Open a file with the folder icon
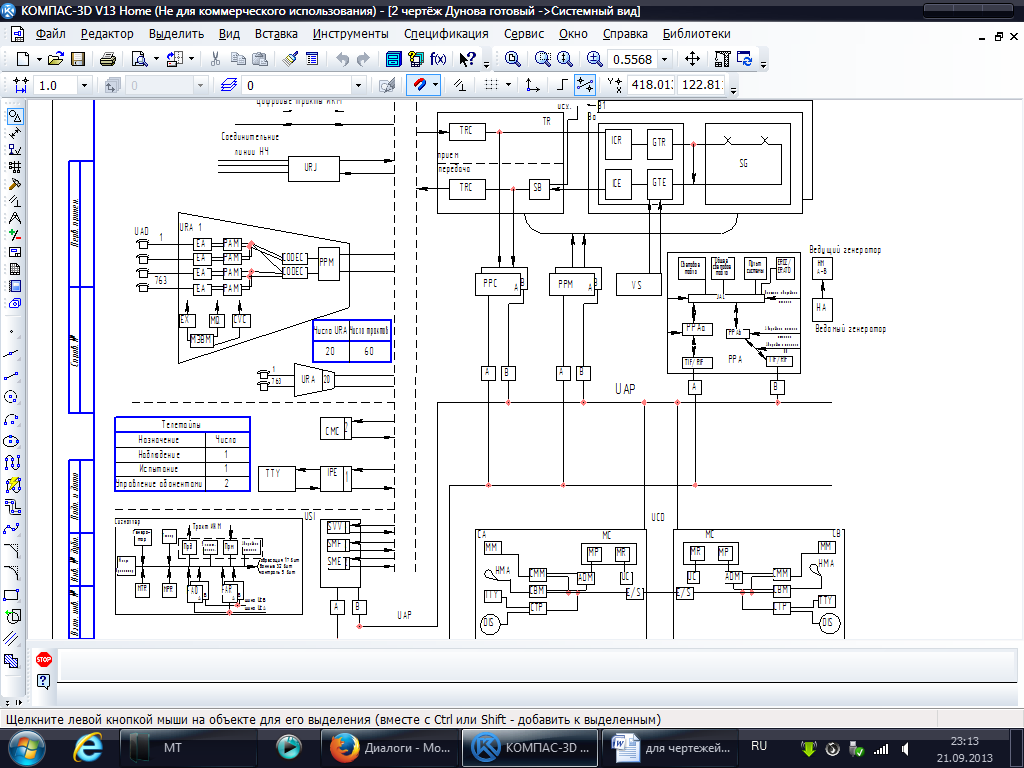Viewport: 1024px width, 768px height. (x=56, y=59)
